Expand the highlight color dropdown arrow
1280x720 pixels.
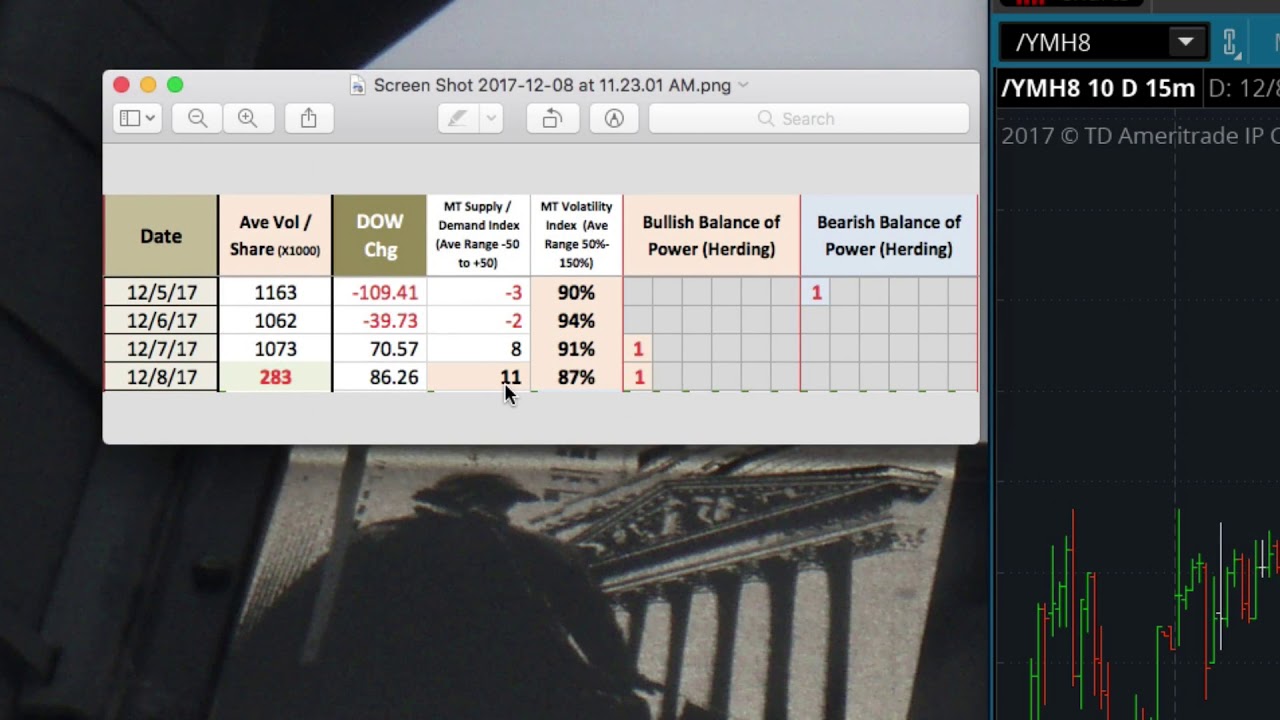click(x=491, y=118)
